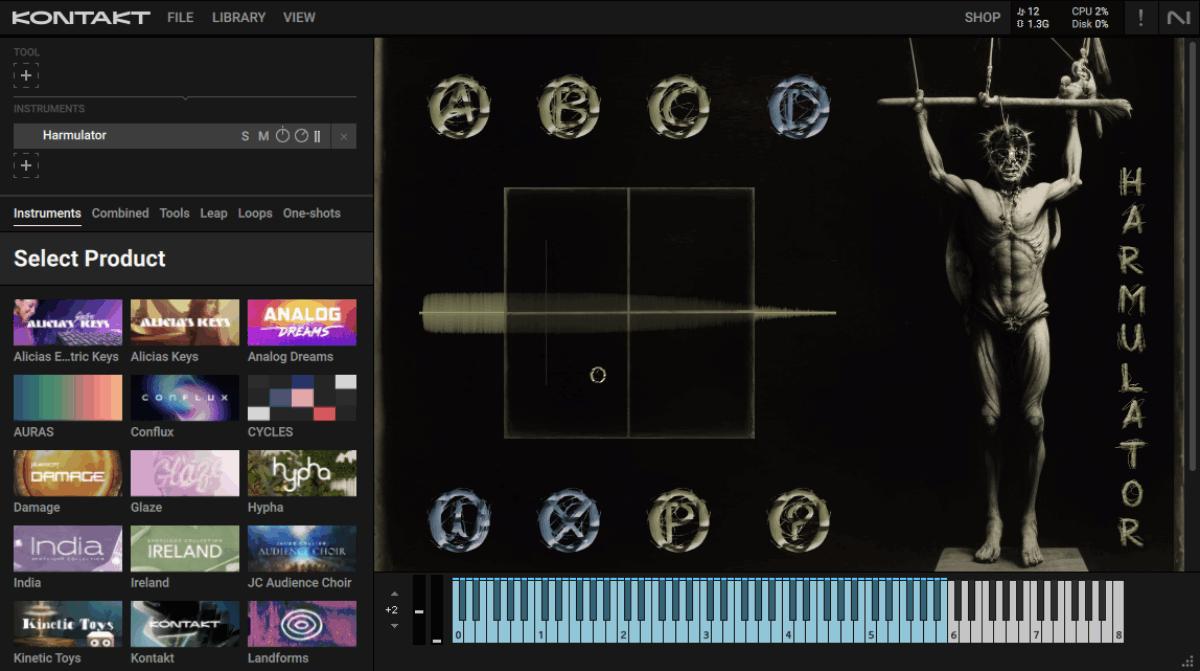The width and height of the screenshot is (1200, 671).
Task: Click the B rune button in Harmulator
Action: pos(569,107)
